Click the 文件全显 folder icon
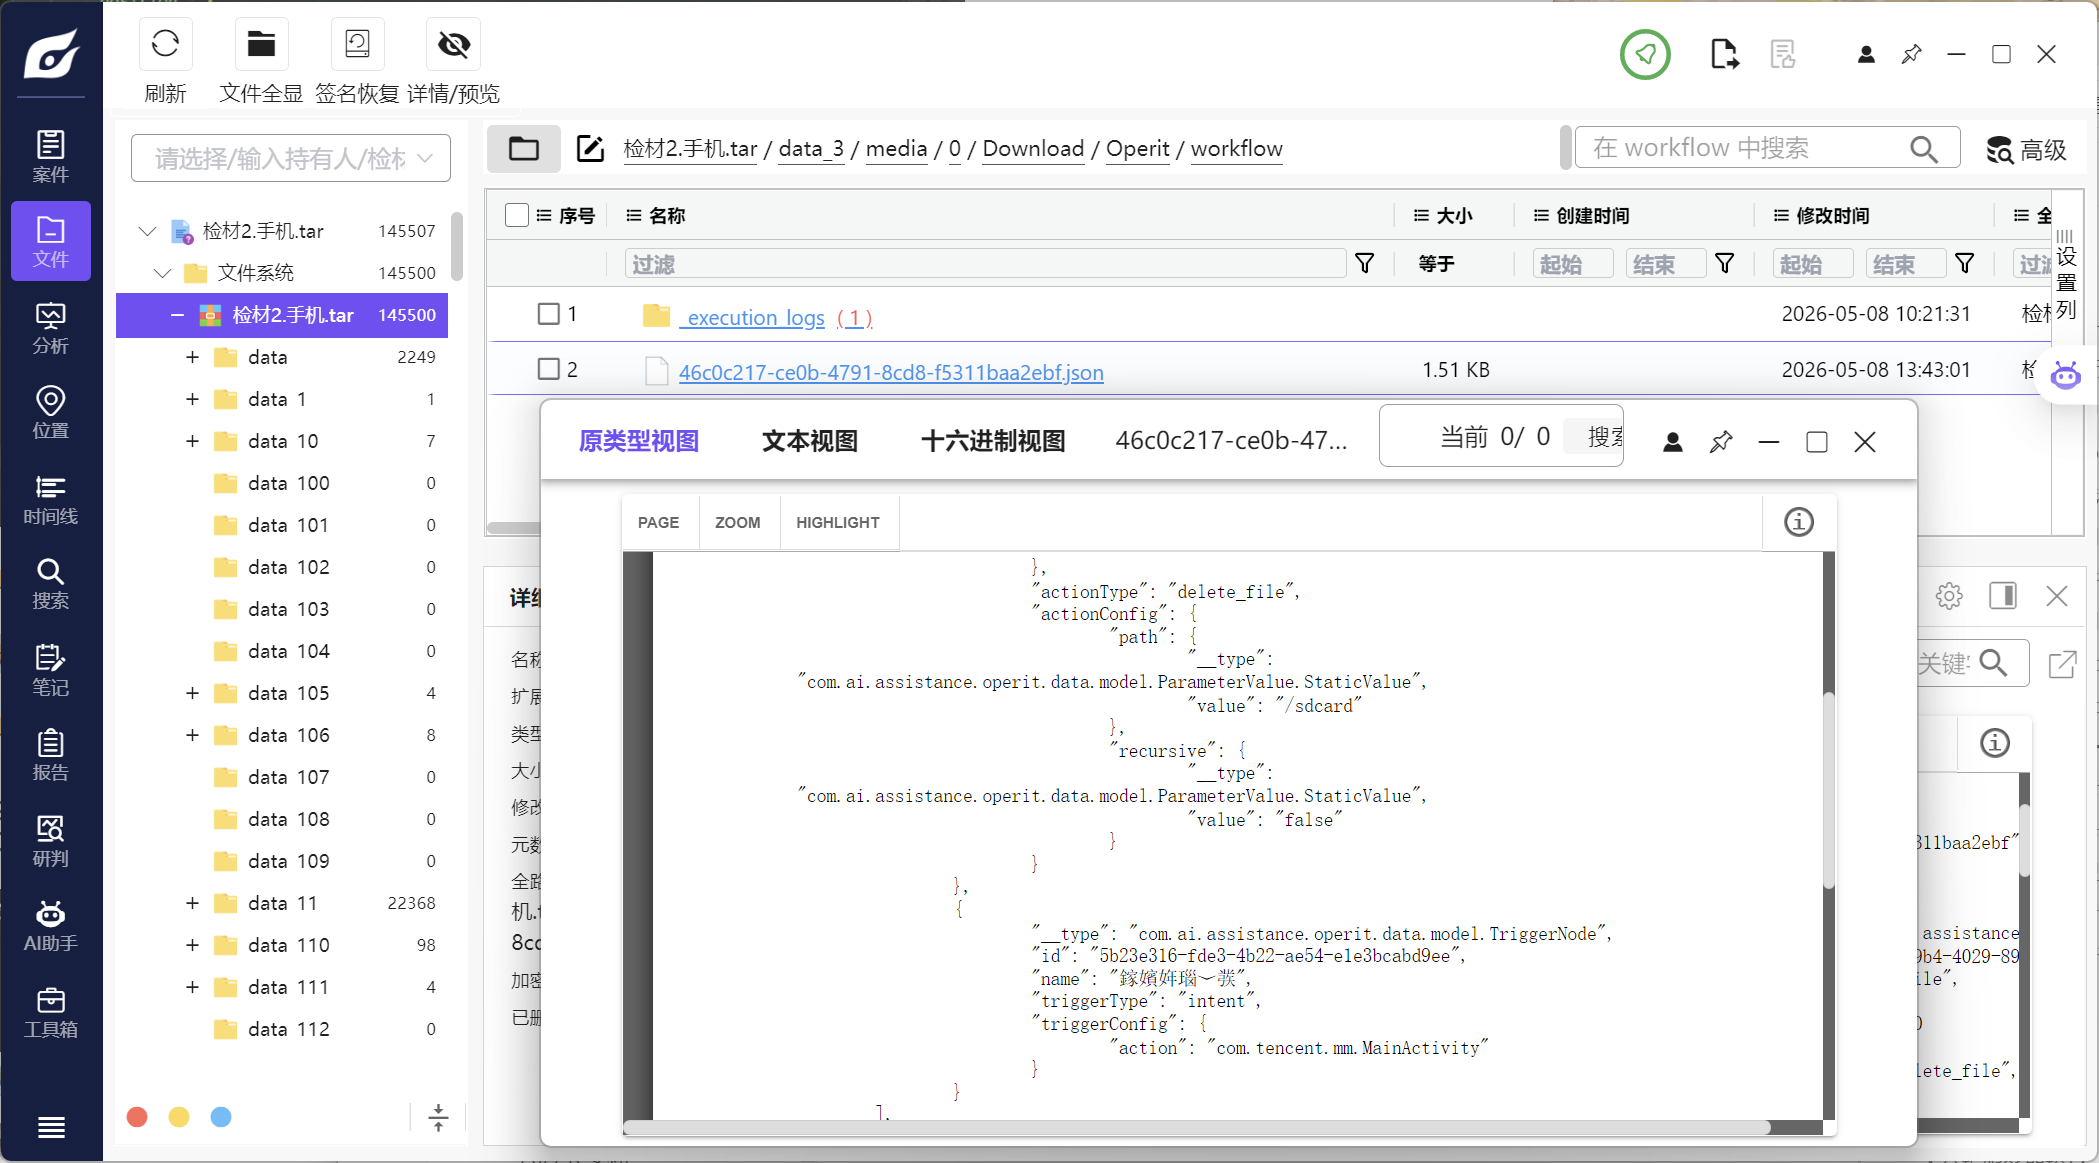2099x1163 pixels. [x=261, y=44]
